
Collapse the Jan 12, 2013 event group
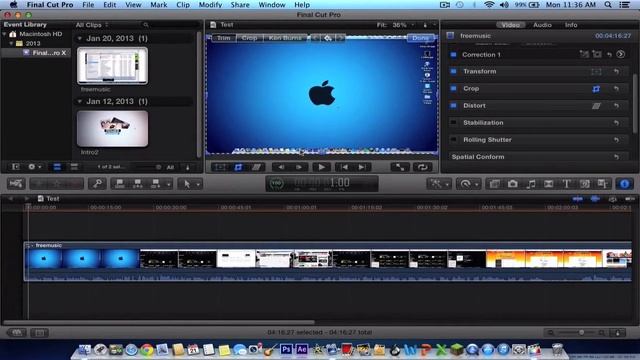click(x=80, y=101)
